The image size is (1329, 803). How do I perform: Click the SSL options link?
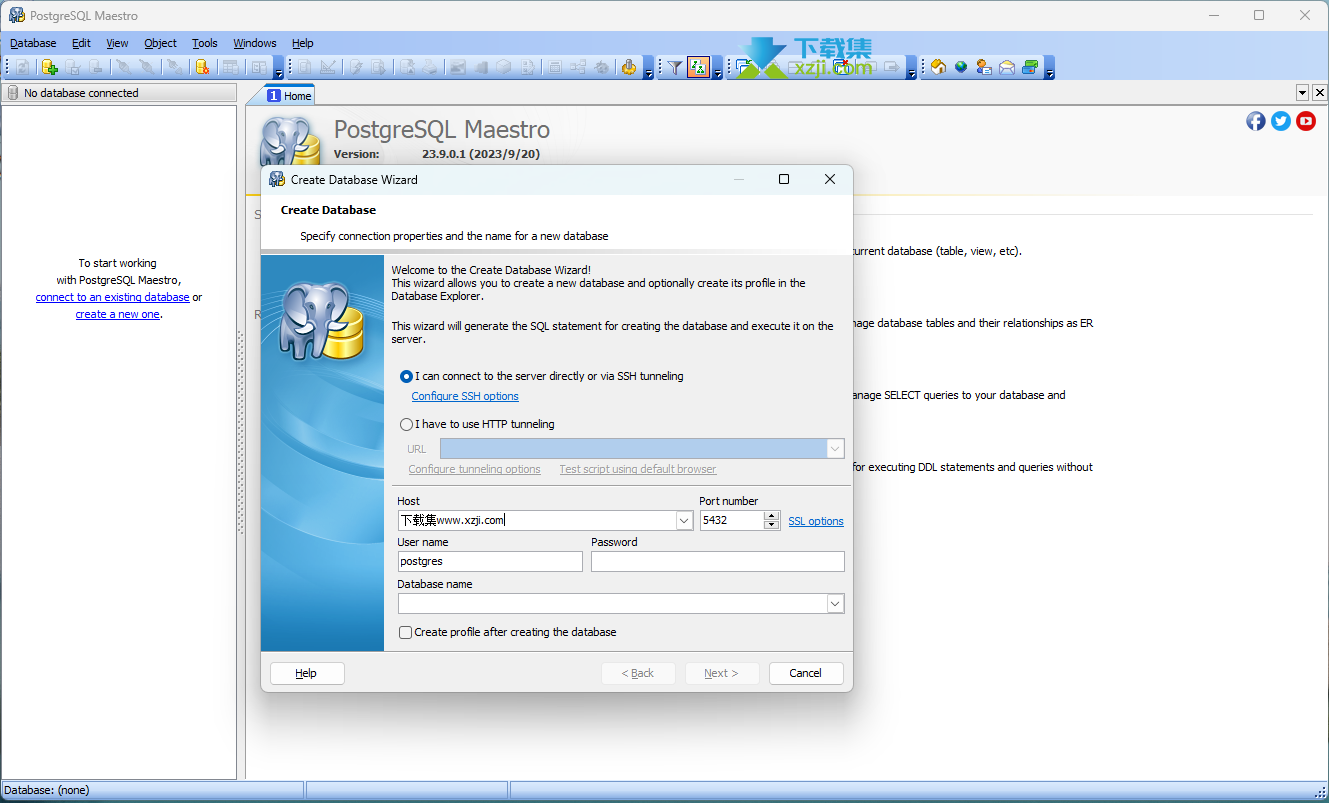tap(816, 521)
